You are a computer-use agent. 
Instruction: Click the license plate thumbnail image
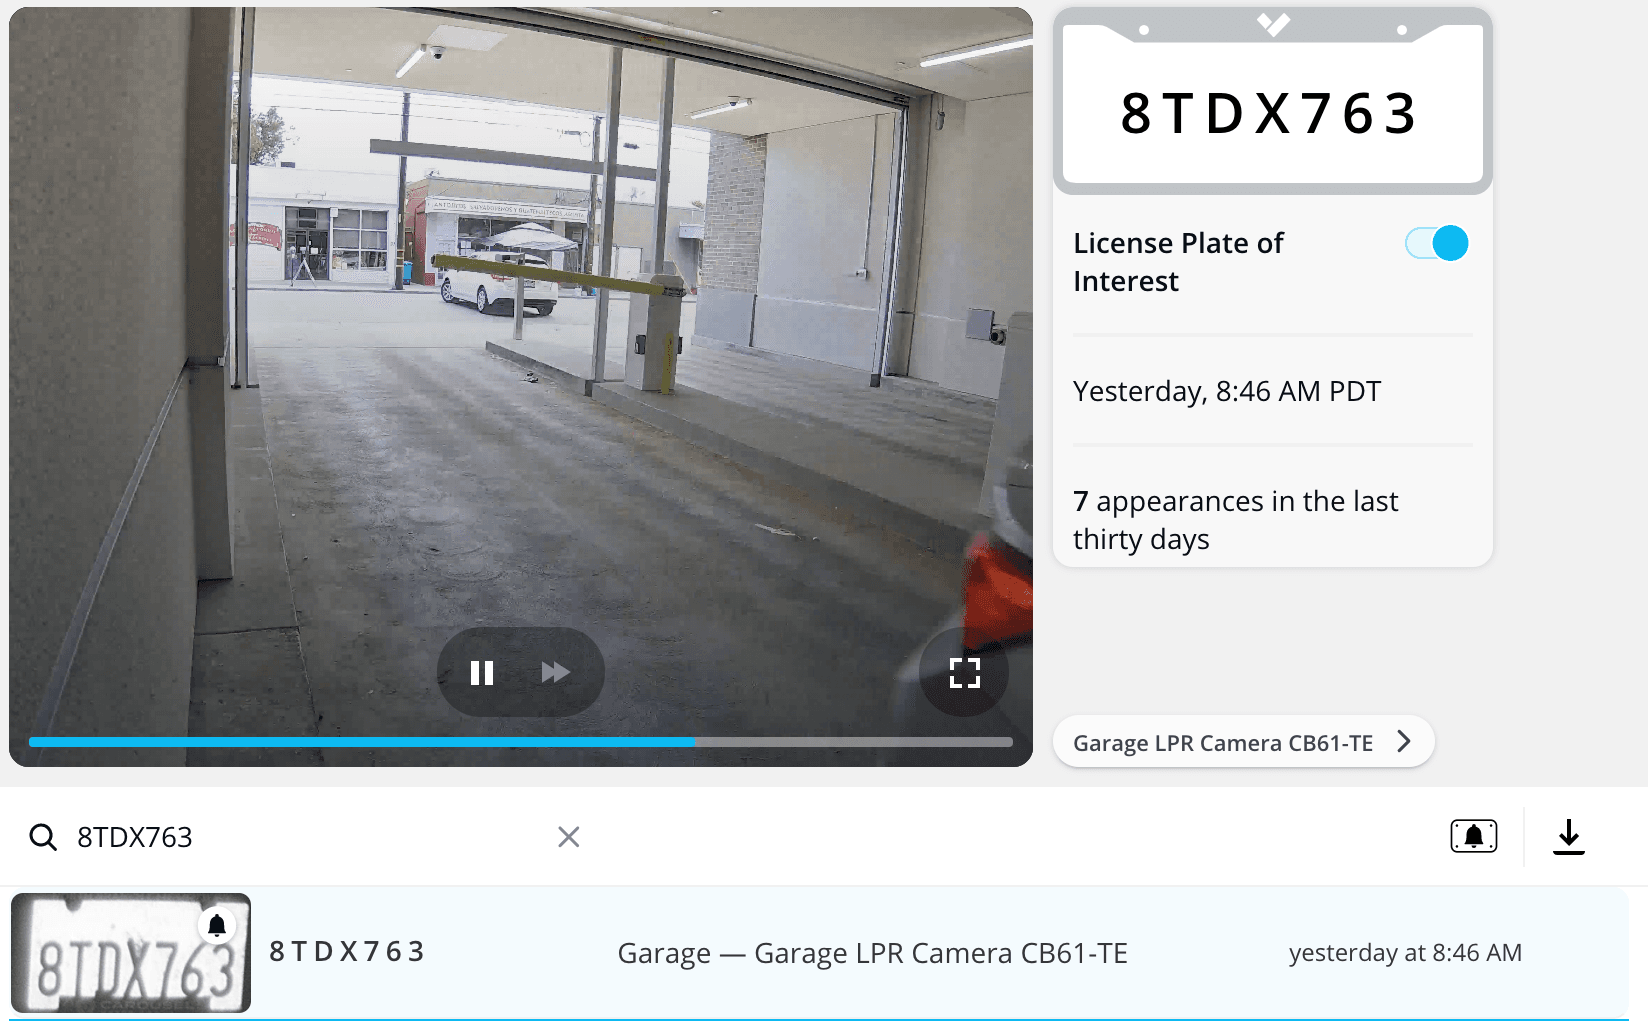pos(131,953)
